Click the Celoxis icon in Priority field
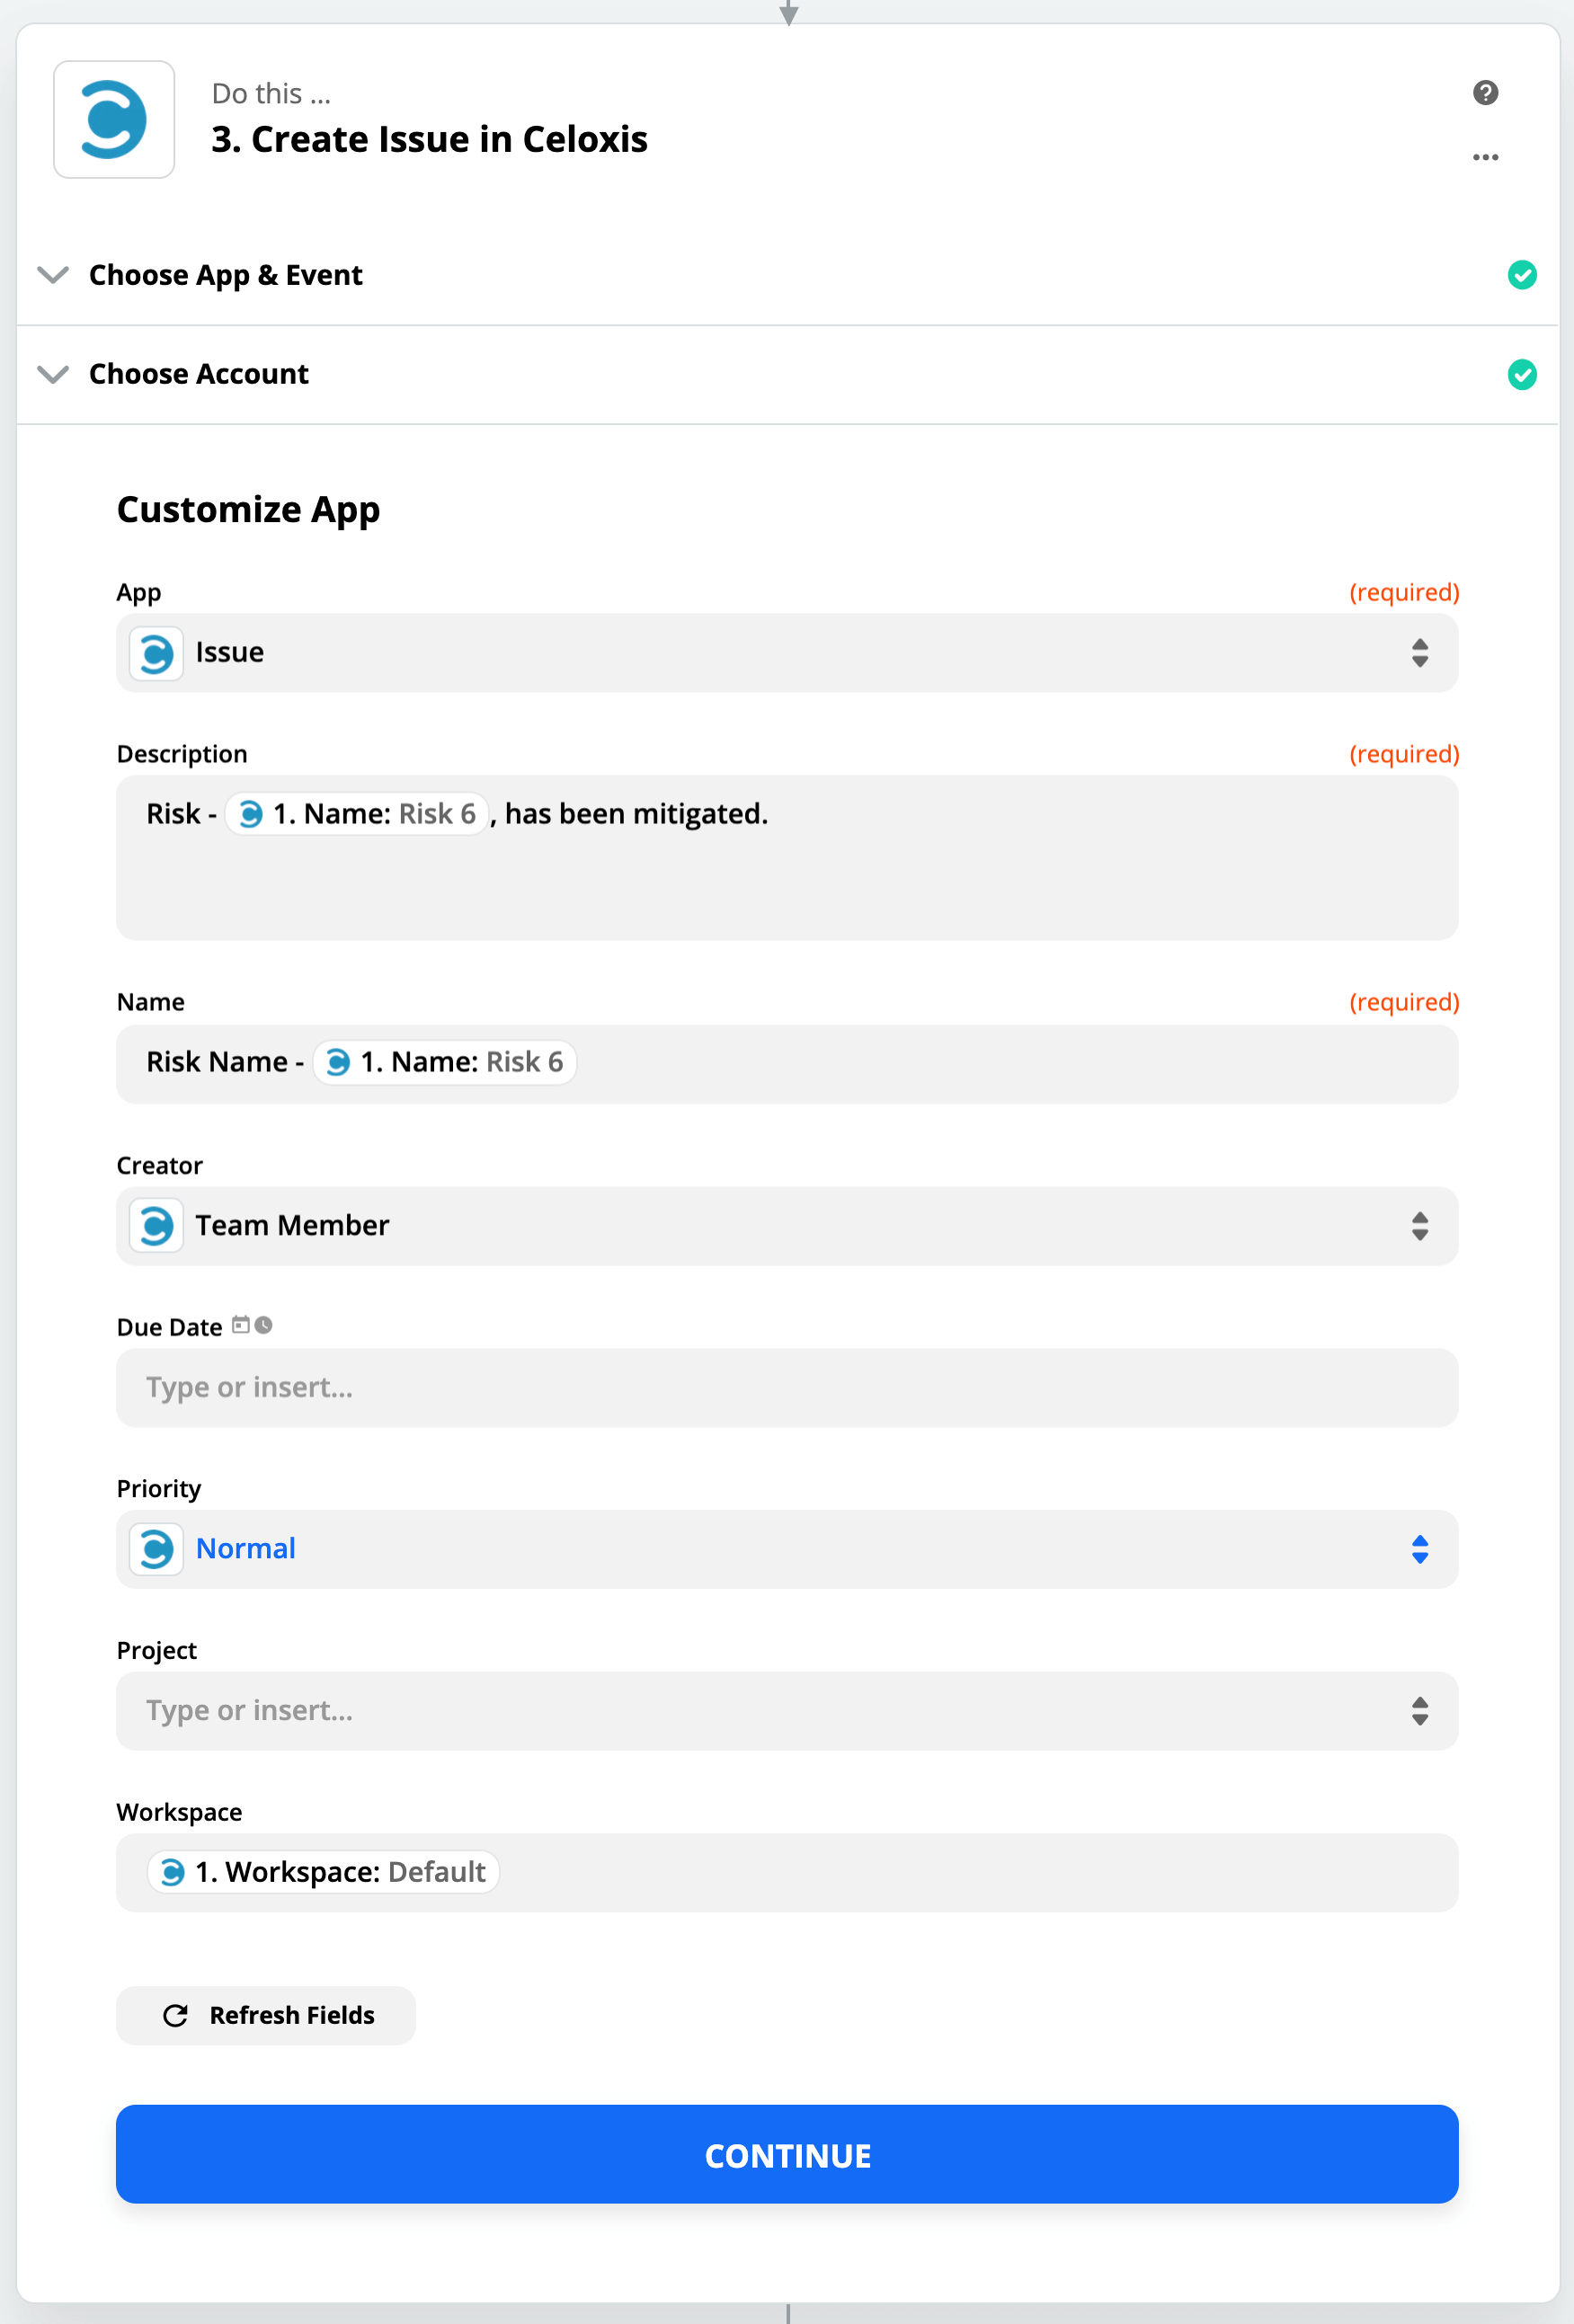This screenshot has height=2324, width=1574. point(156,1549)
